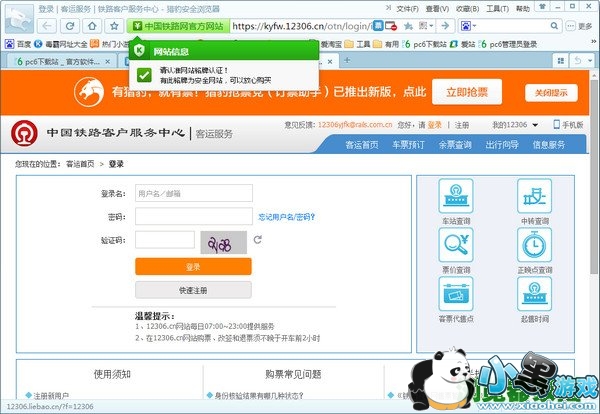Click the address bar showing kyfw.12306.cn
The image size is (600, 414).
[302, 26]
